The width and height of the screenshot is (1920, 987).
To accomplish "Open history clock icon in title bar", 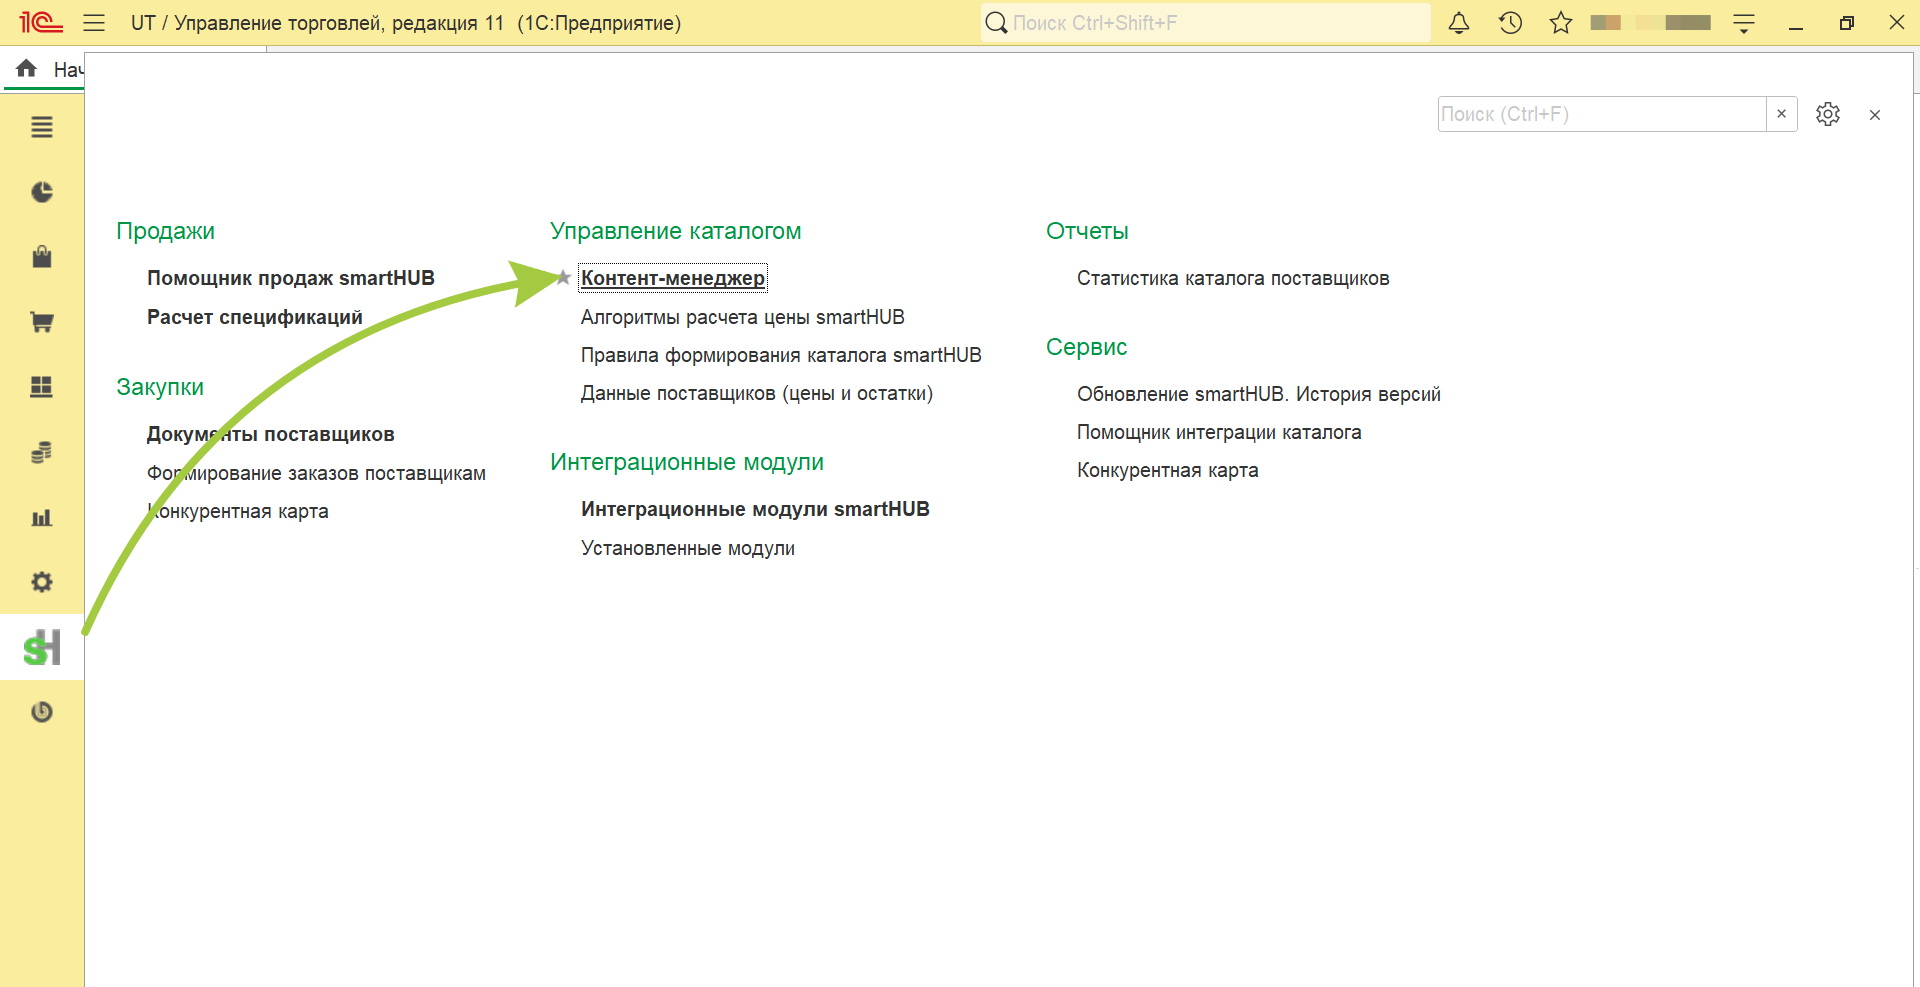I will [1510, 23].
